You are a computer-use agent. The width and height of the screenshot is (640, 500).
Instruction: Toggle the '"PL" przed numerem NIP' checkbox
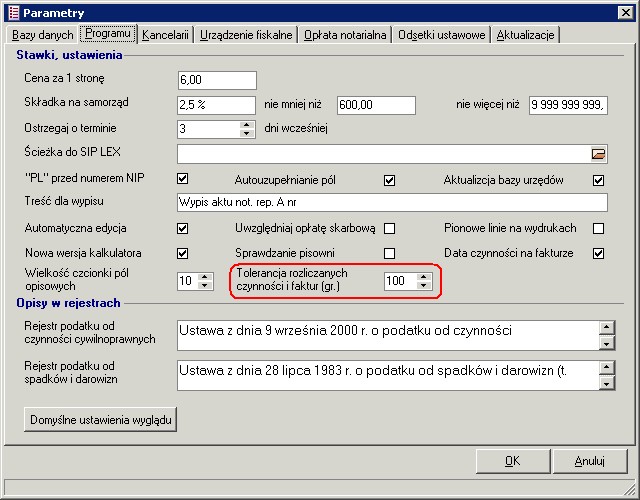(183, 180)
